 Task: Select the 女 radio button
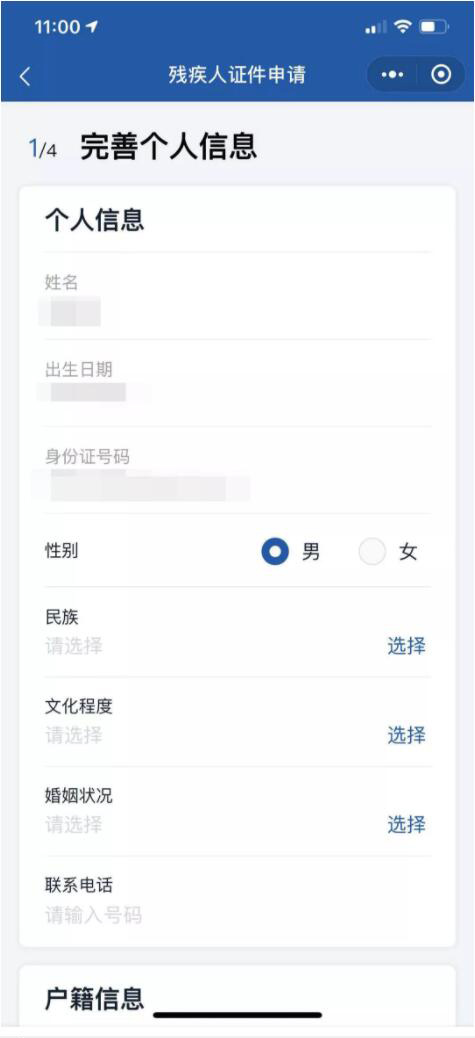[x=372, y=551]
